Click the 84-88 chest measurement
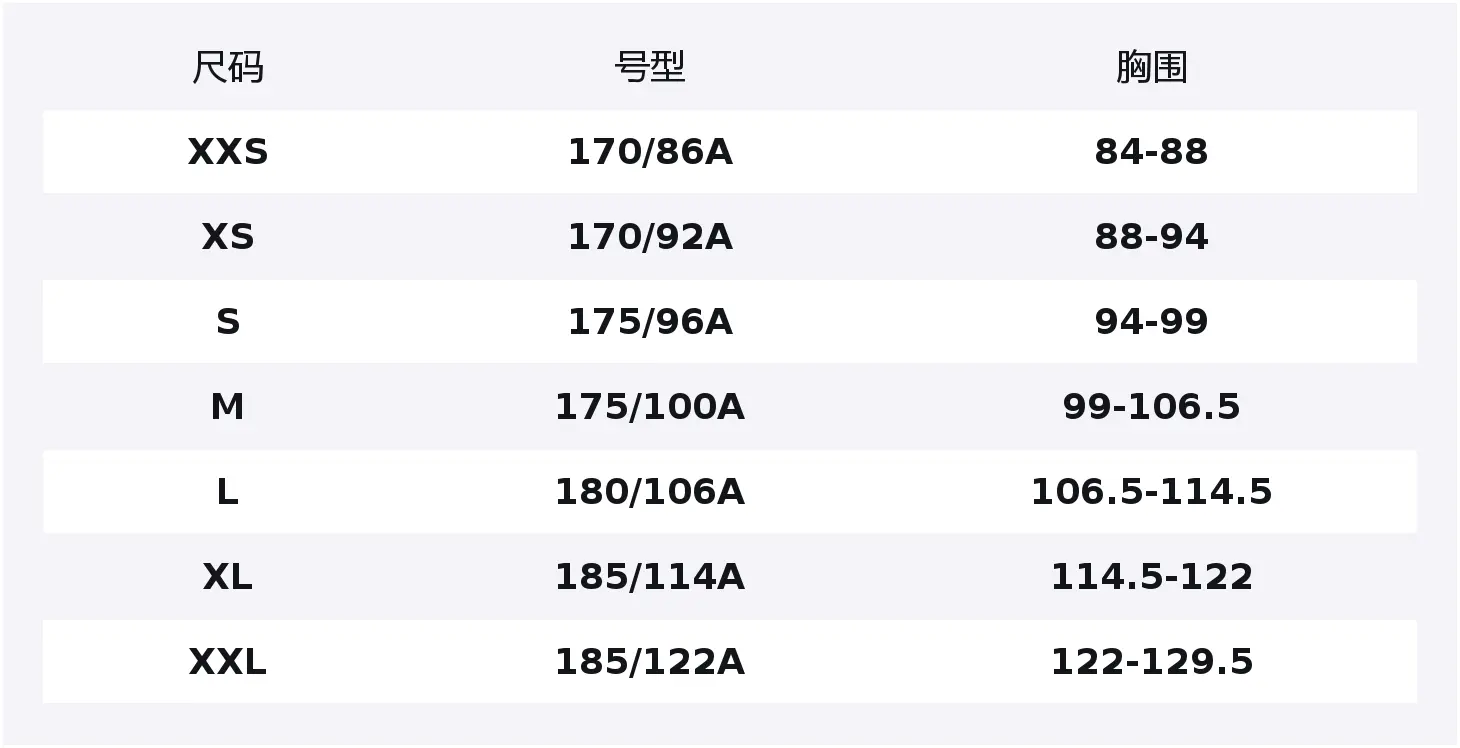 point(1151,152)
